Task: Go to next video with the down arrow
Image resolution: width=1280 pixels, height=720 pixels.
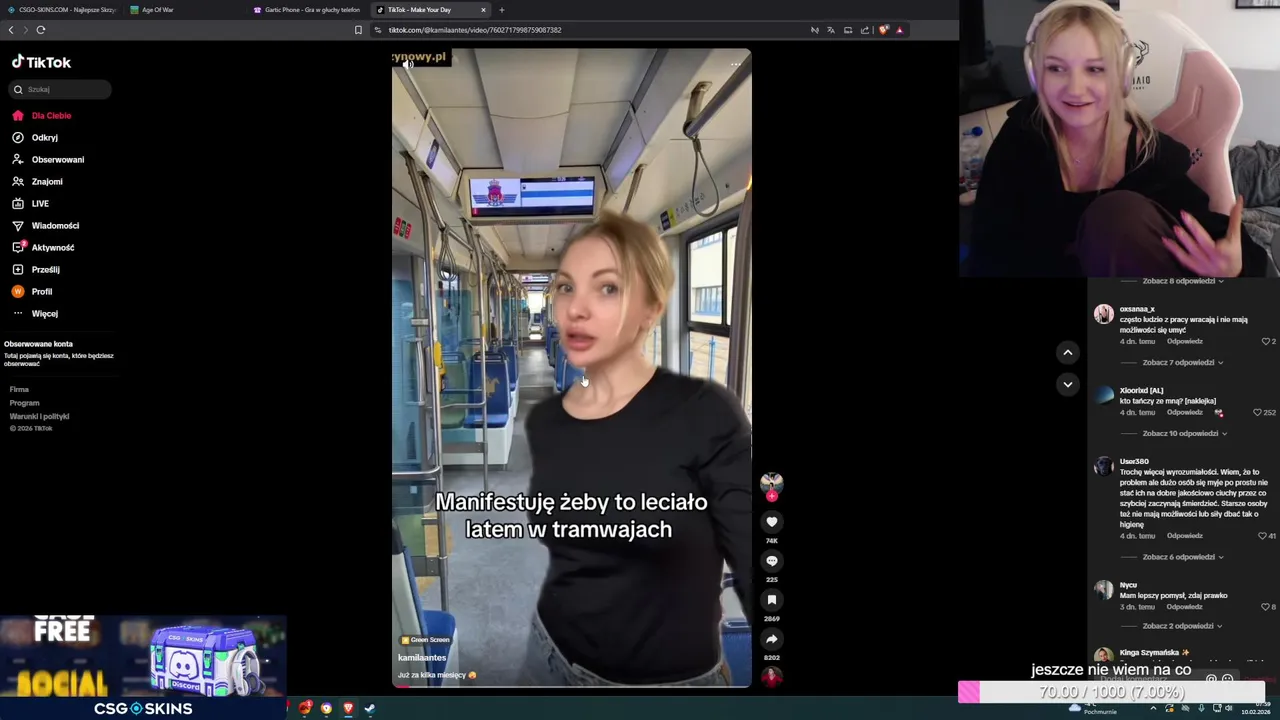Action: [x=1067, y=384]
